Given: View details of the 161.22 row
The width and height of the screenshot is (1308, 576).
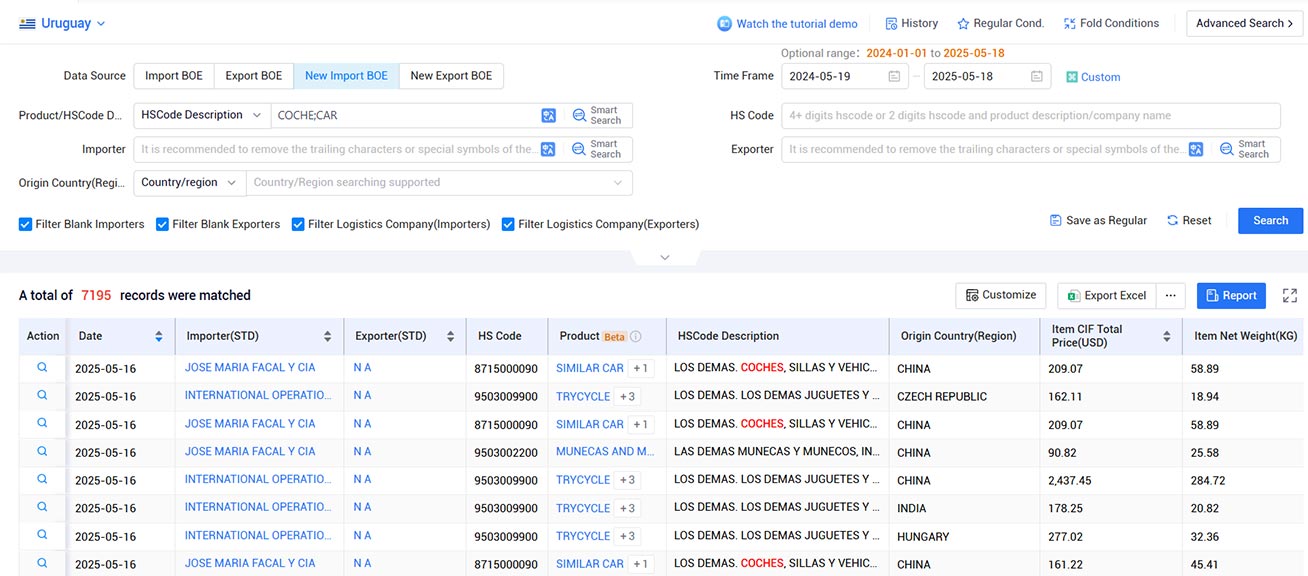Looking at the screenshot, I should pyautogui.click(x=42, y=564).
